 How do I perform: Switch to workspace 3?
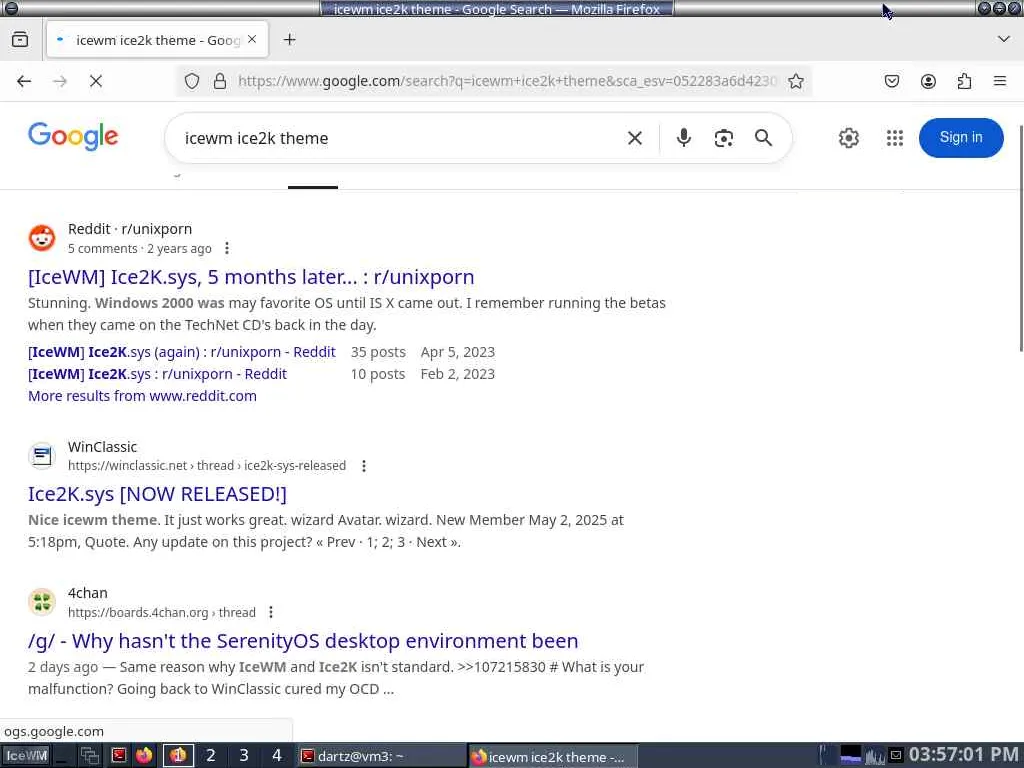click(x=244, y=756)
